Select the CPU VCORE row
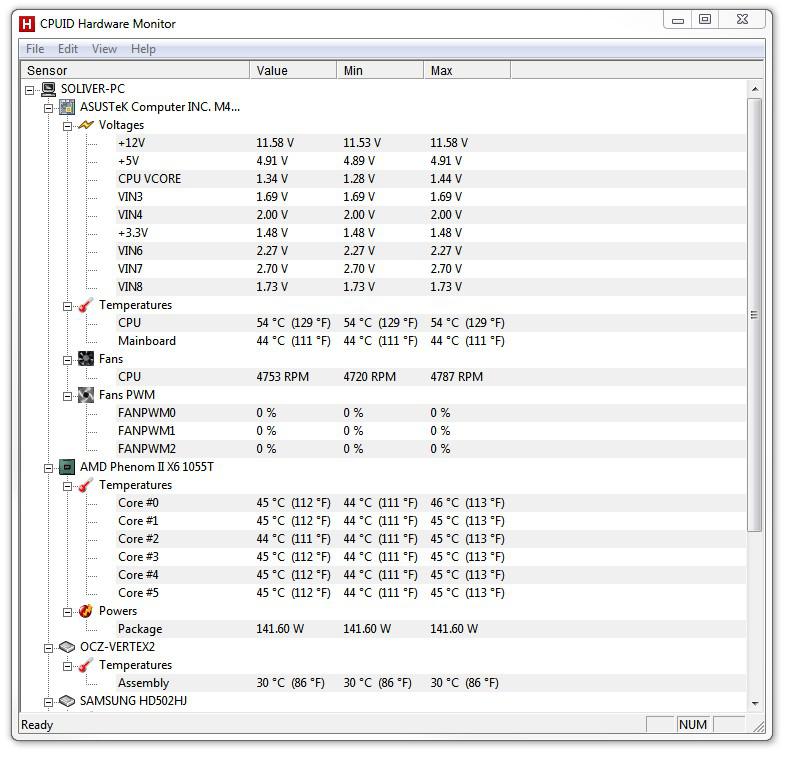Image resolution: width=787 pixels, height=760 pixels. pyautogui.click(x=431, y=179)
